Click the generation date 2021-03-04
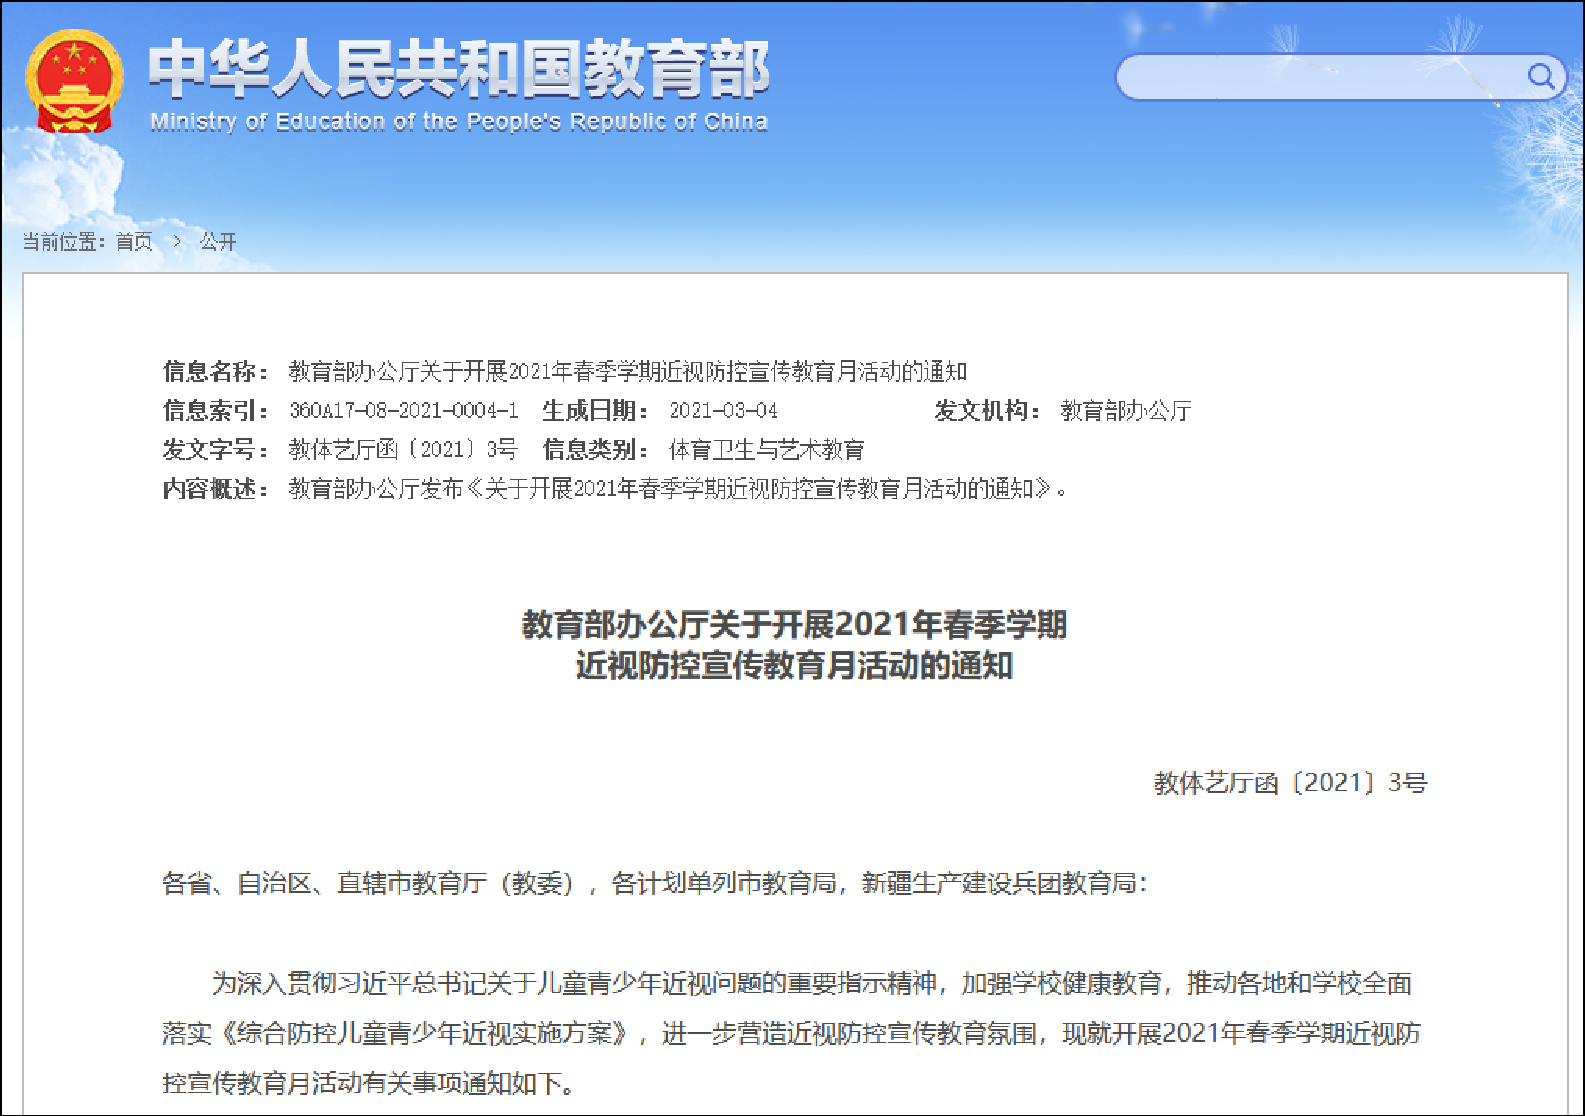The image size is (1585, 1116). (x=723, y=411)
